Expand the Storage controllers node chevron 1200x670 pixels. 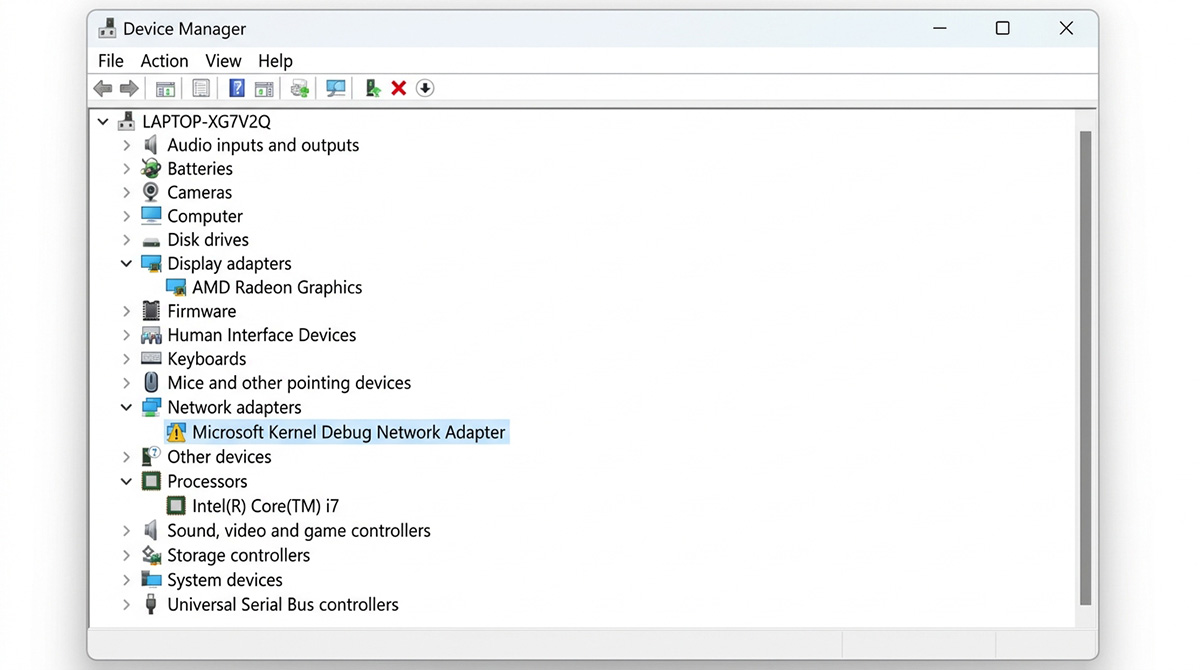pos(126,555)
